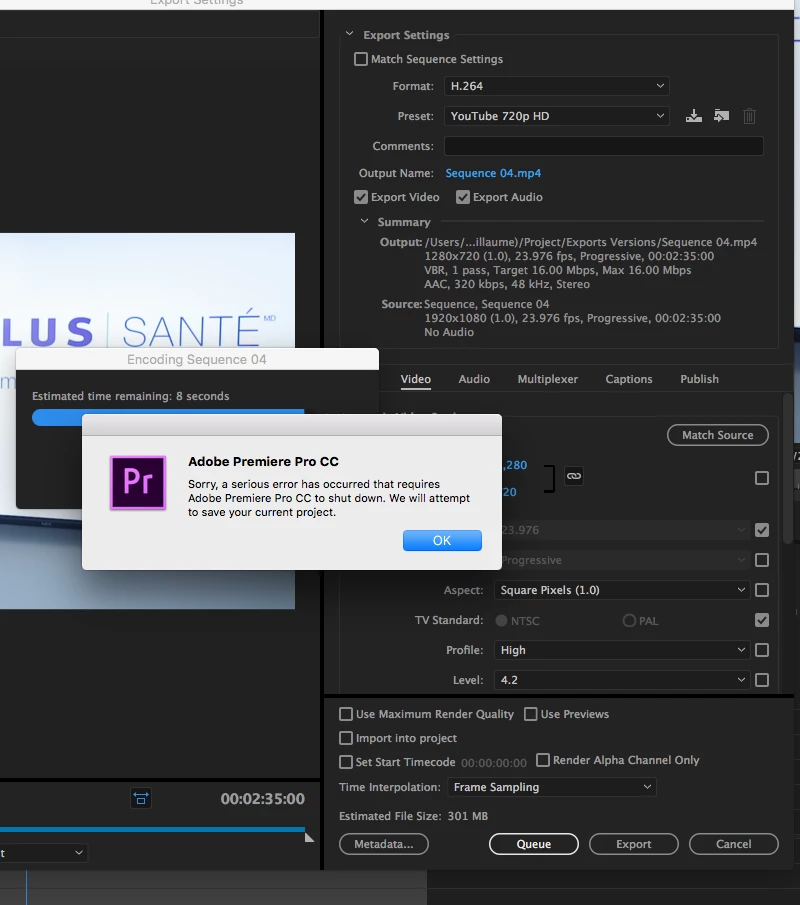Click the Delete Preset trash icon
This screenshot has height=905, width=800.
(x=749, y=116)
